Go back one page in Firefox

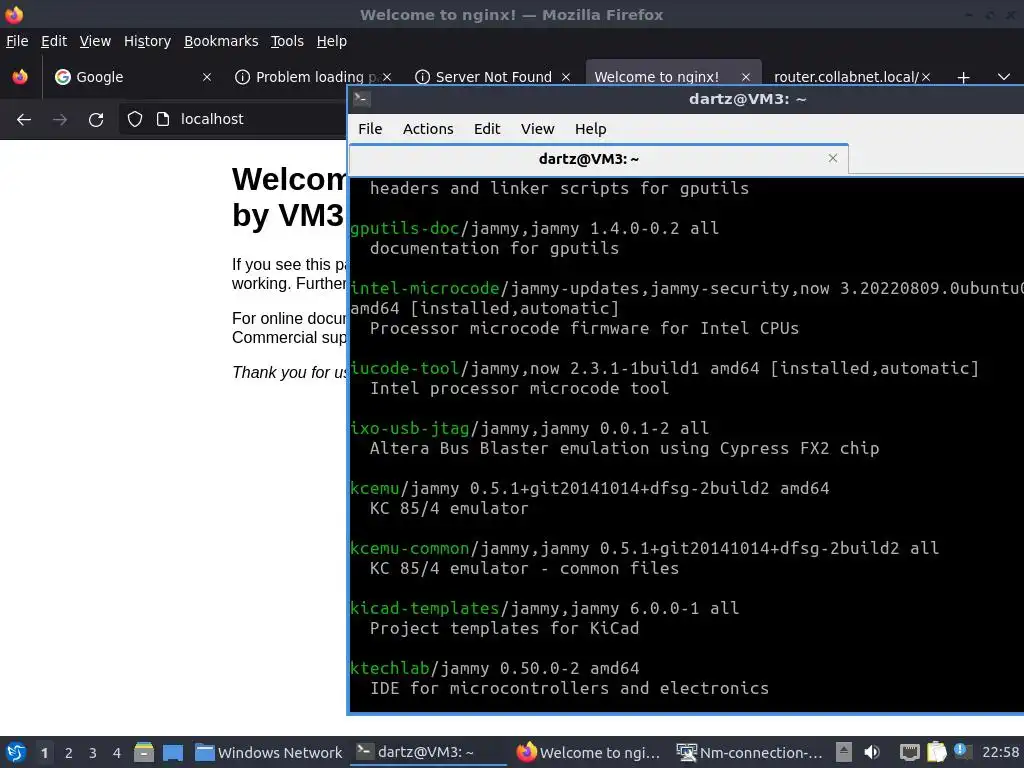pos(24,119)
